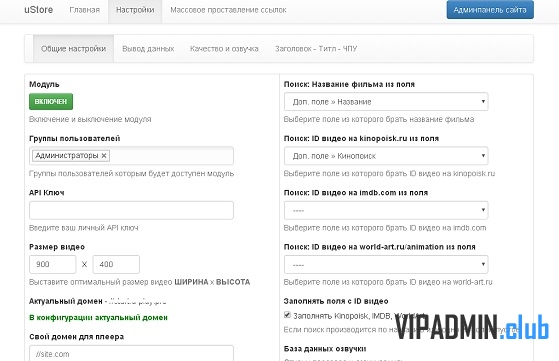The image size is (559, 361).
Task: Focus the API Ключ input field
Action: tap(131, 210)
